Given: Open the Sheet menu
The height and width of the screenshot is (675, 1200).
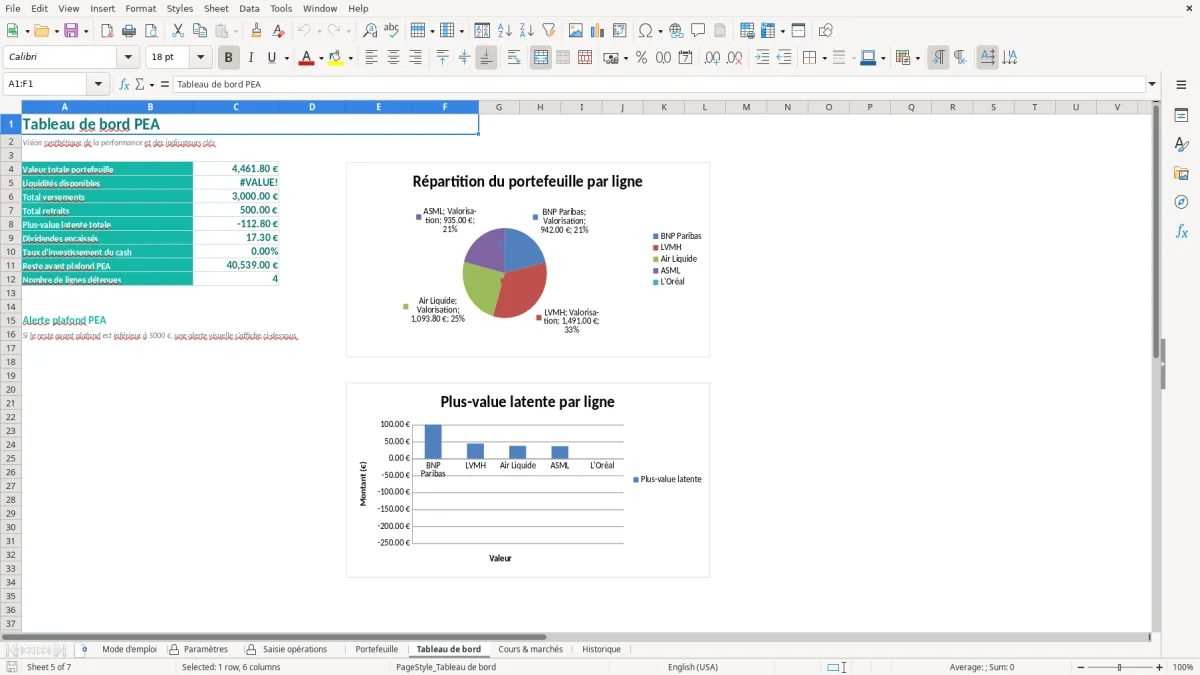Looking at the screenshot, I should 216,8.
